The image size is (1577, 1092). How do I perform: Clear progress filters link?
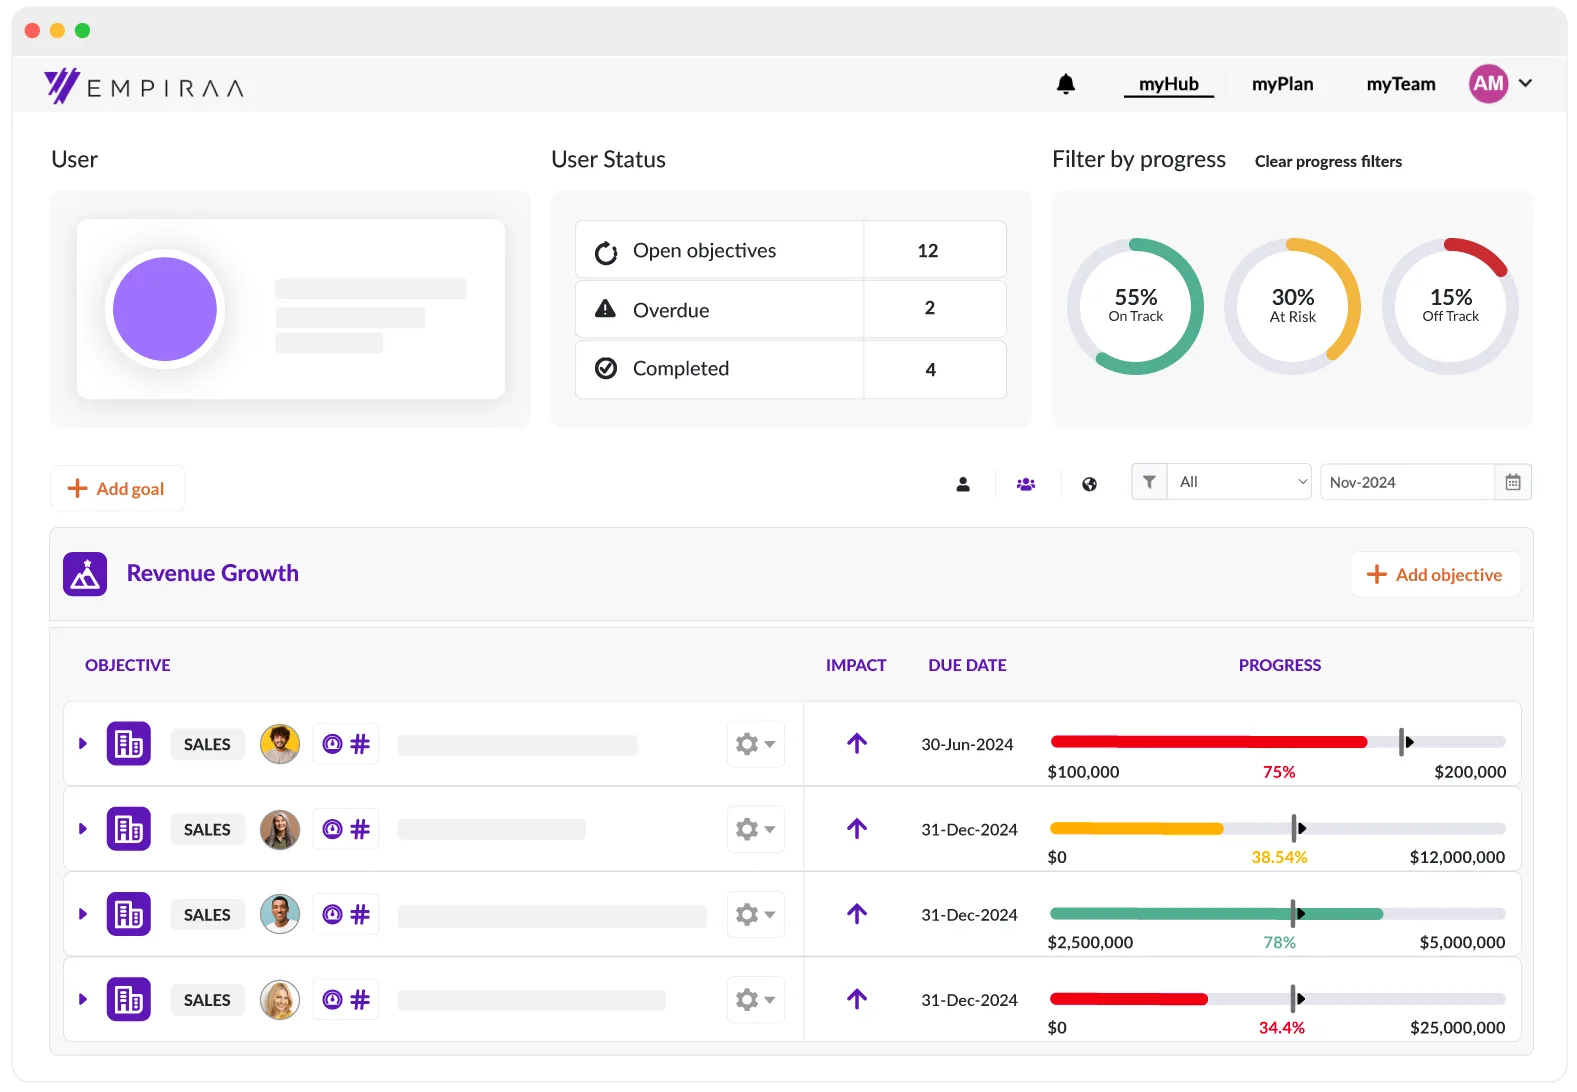click(x=1328, y=162)
